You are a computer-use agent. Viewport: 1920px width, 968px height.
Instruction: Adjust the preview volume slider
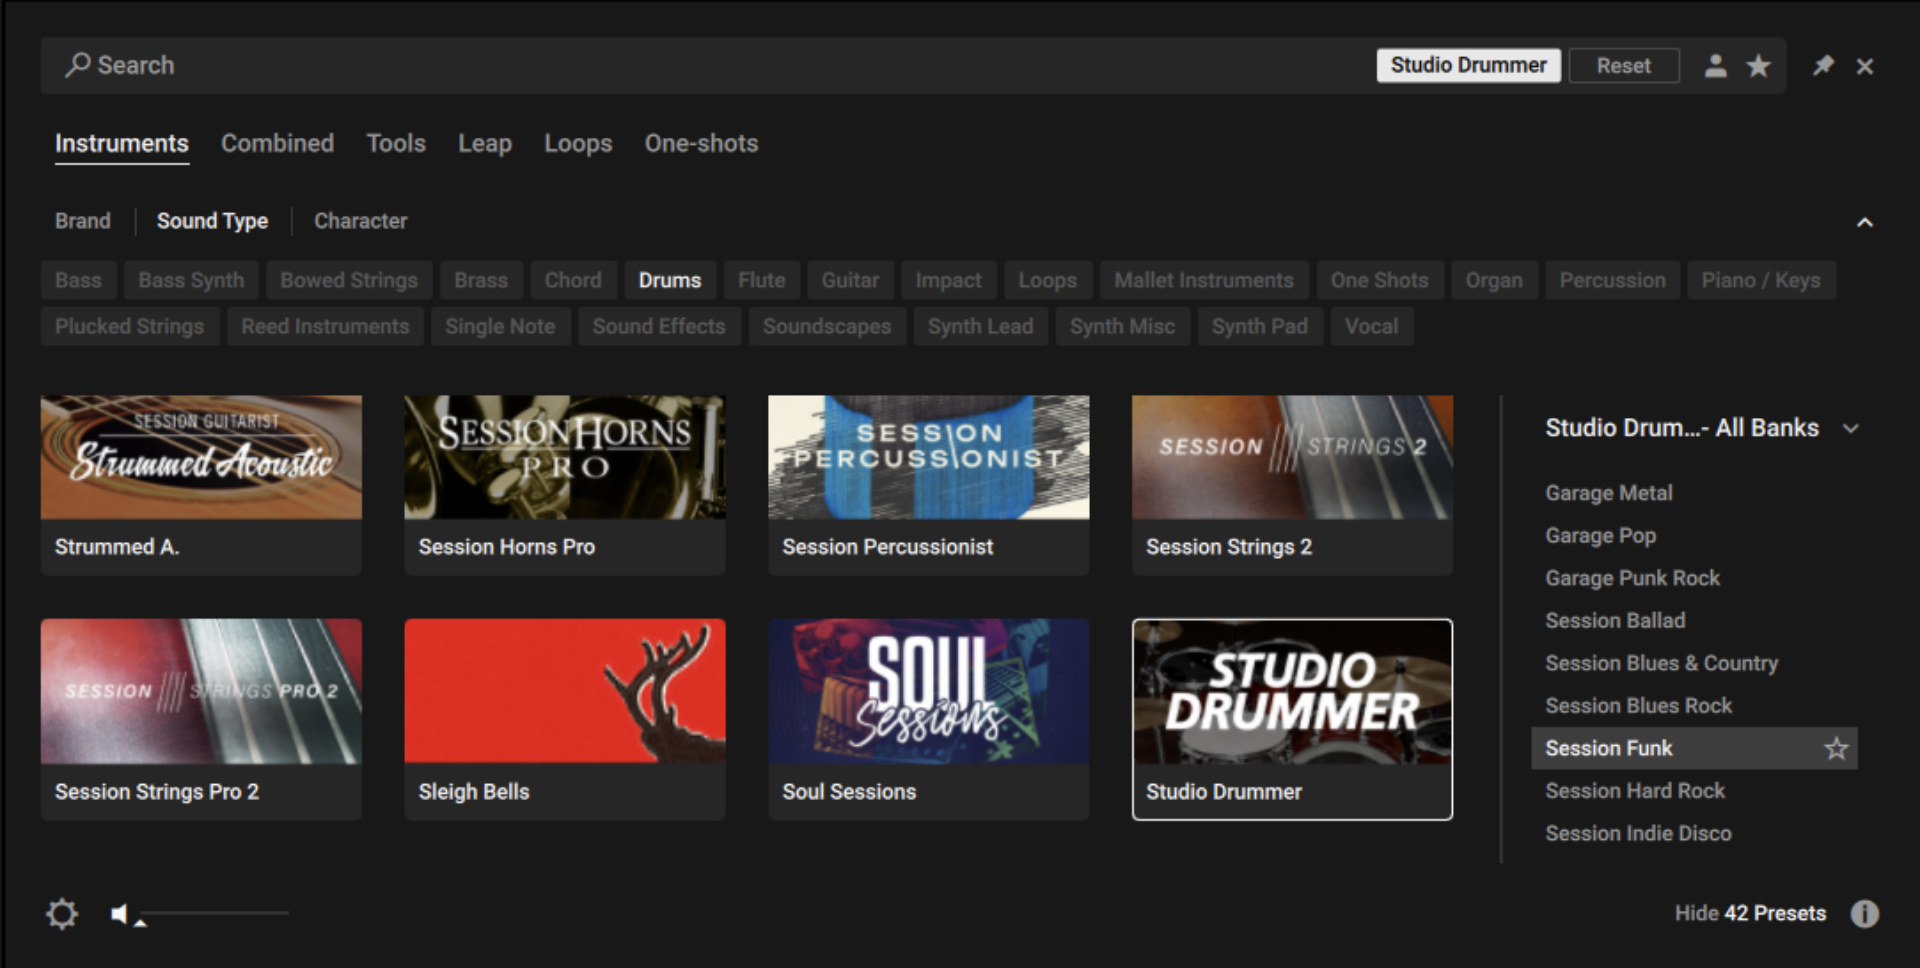coord(215,913)
